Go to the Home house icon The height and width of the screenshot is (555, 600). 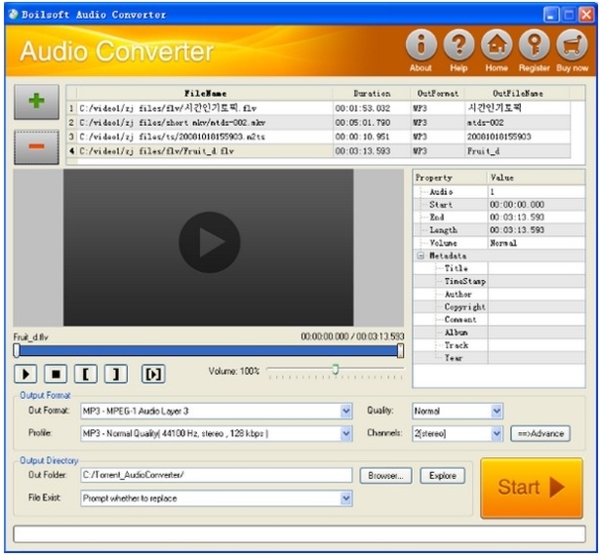point(496,45)
